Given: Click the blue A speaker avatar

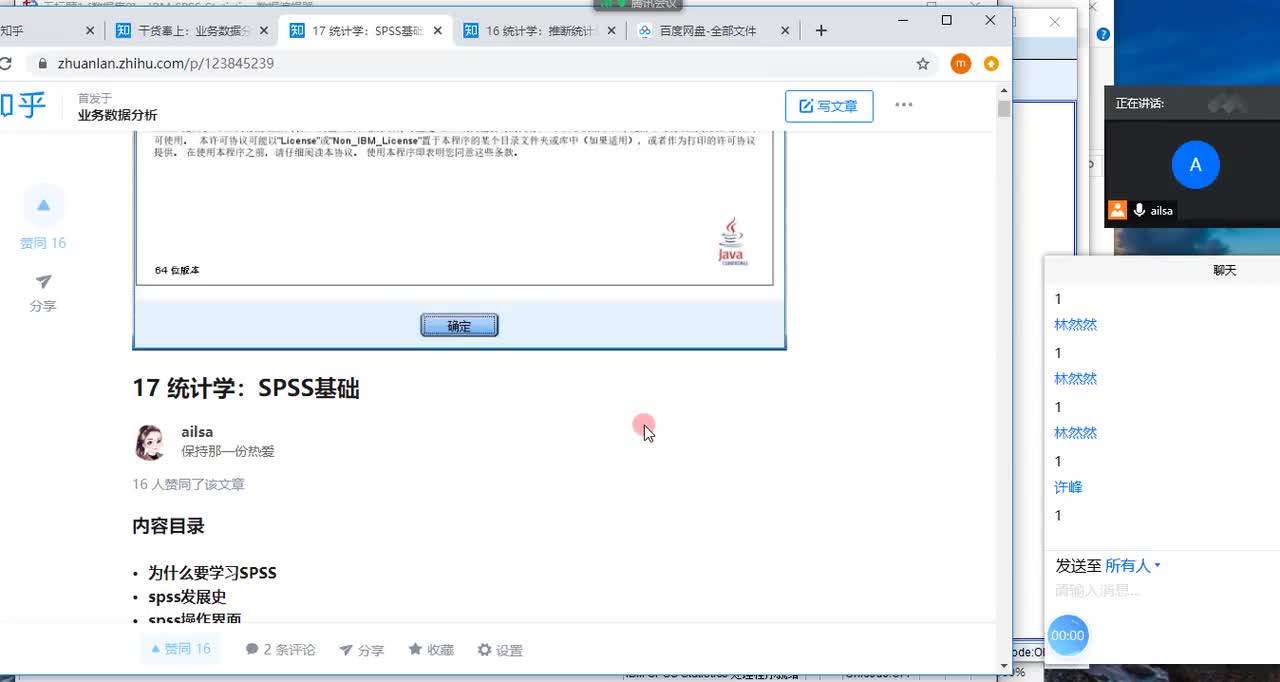Looking at the screenshot, I should (x=1195, y=165).
